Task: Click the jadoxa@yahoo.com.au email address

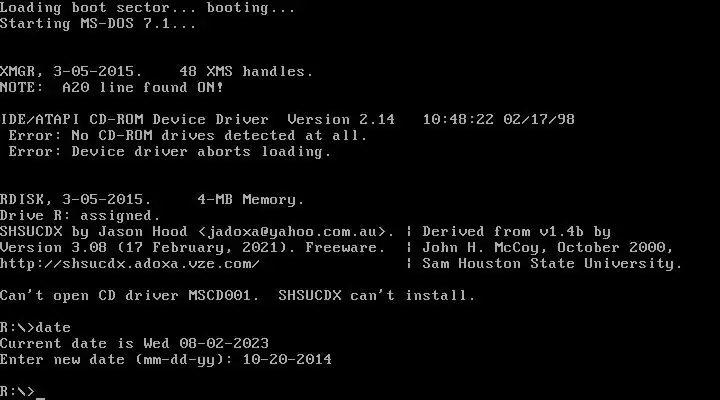Action: [x=296, y=232]
